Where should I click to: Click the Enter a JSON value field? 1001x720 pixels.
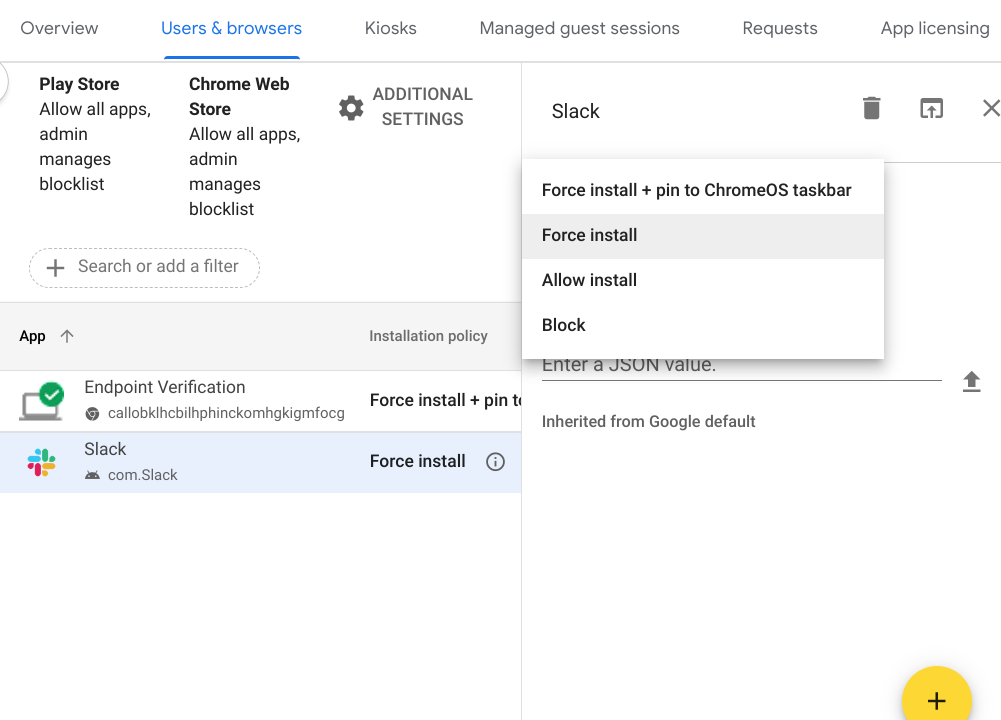pos(742,367)
